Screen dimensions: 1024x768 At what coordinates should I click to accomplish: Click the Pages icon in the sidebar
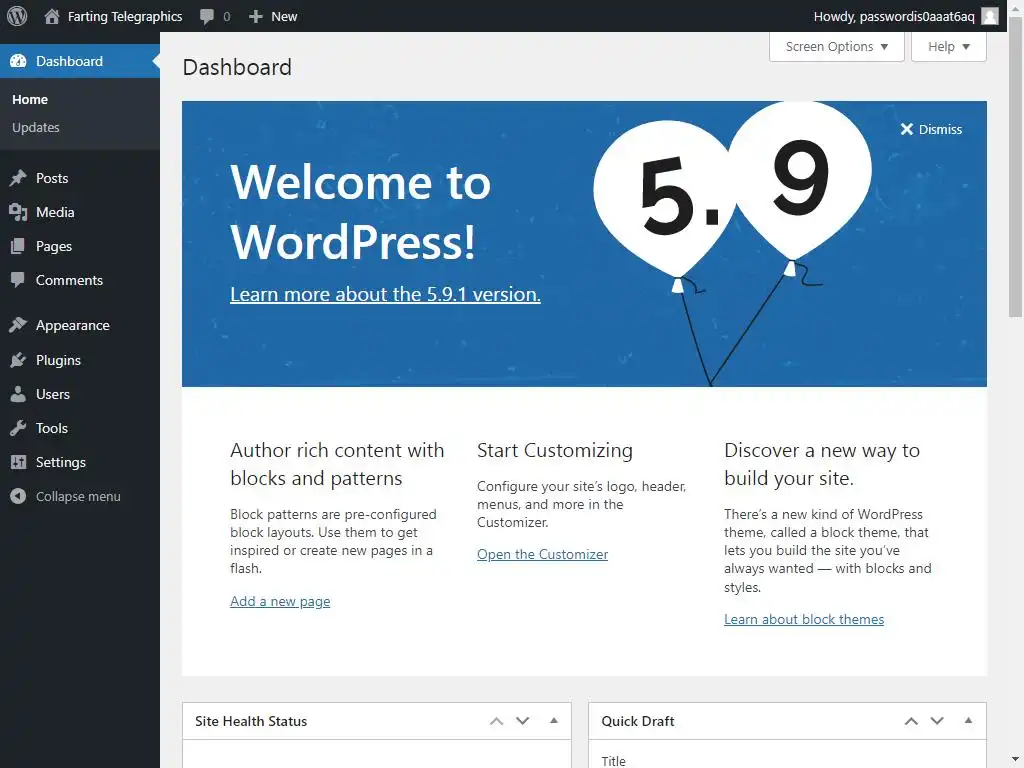(18, 246)
